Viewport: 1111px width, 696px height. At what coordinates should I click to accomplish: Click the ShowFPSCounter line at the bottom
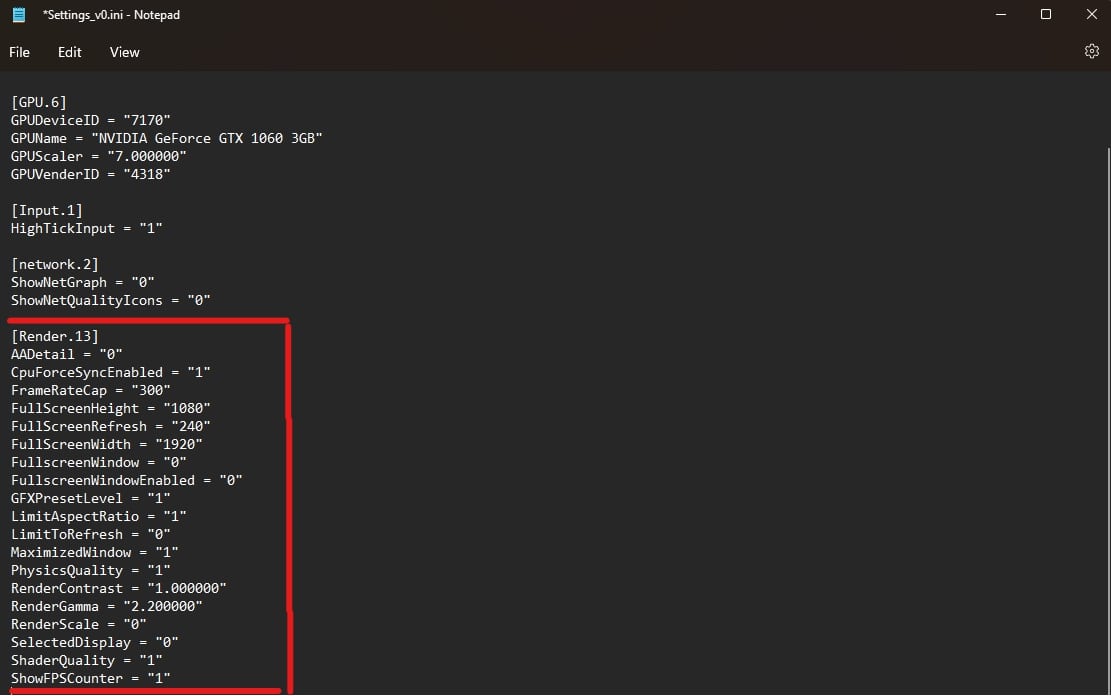(94, 678)
